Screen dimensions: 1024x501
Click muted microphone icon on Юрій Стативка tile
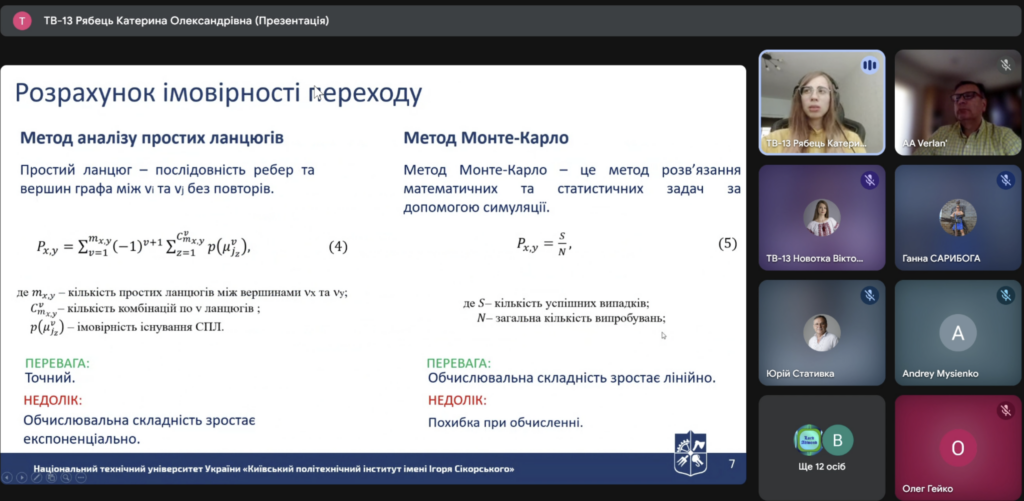(869, 295)
